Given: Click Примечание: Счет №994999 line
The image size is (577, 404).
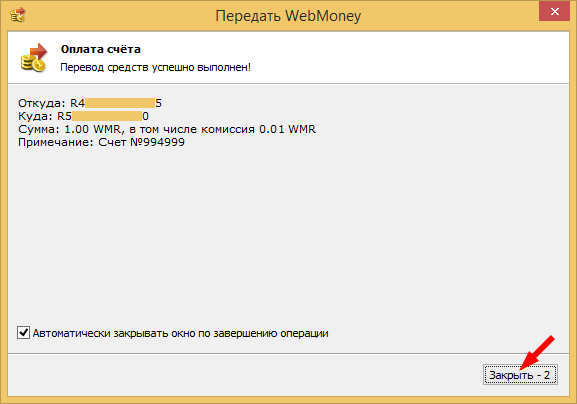Looking at the screenshot, I should click(101, 142).
